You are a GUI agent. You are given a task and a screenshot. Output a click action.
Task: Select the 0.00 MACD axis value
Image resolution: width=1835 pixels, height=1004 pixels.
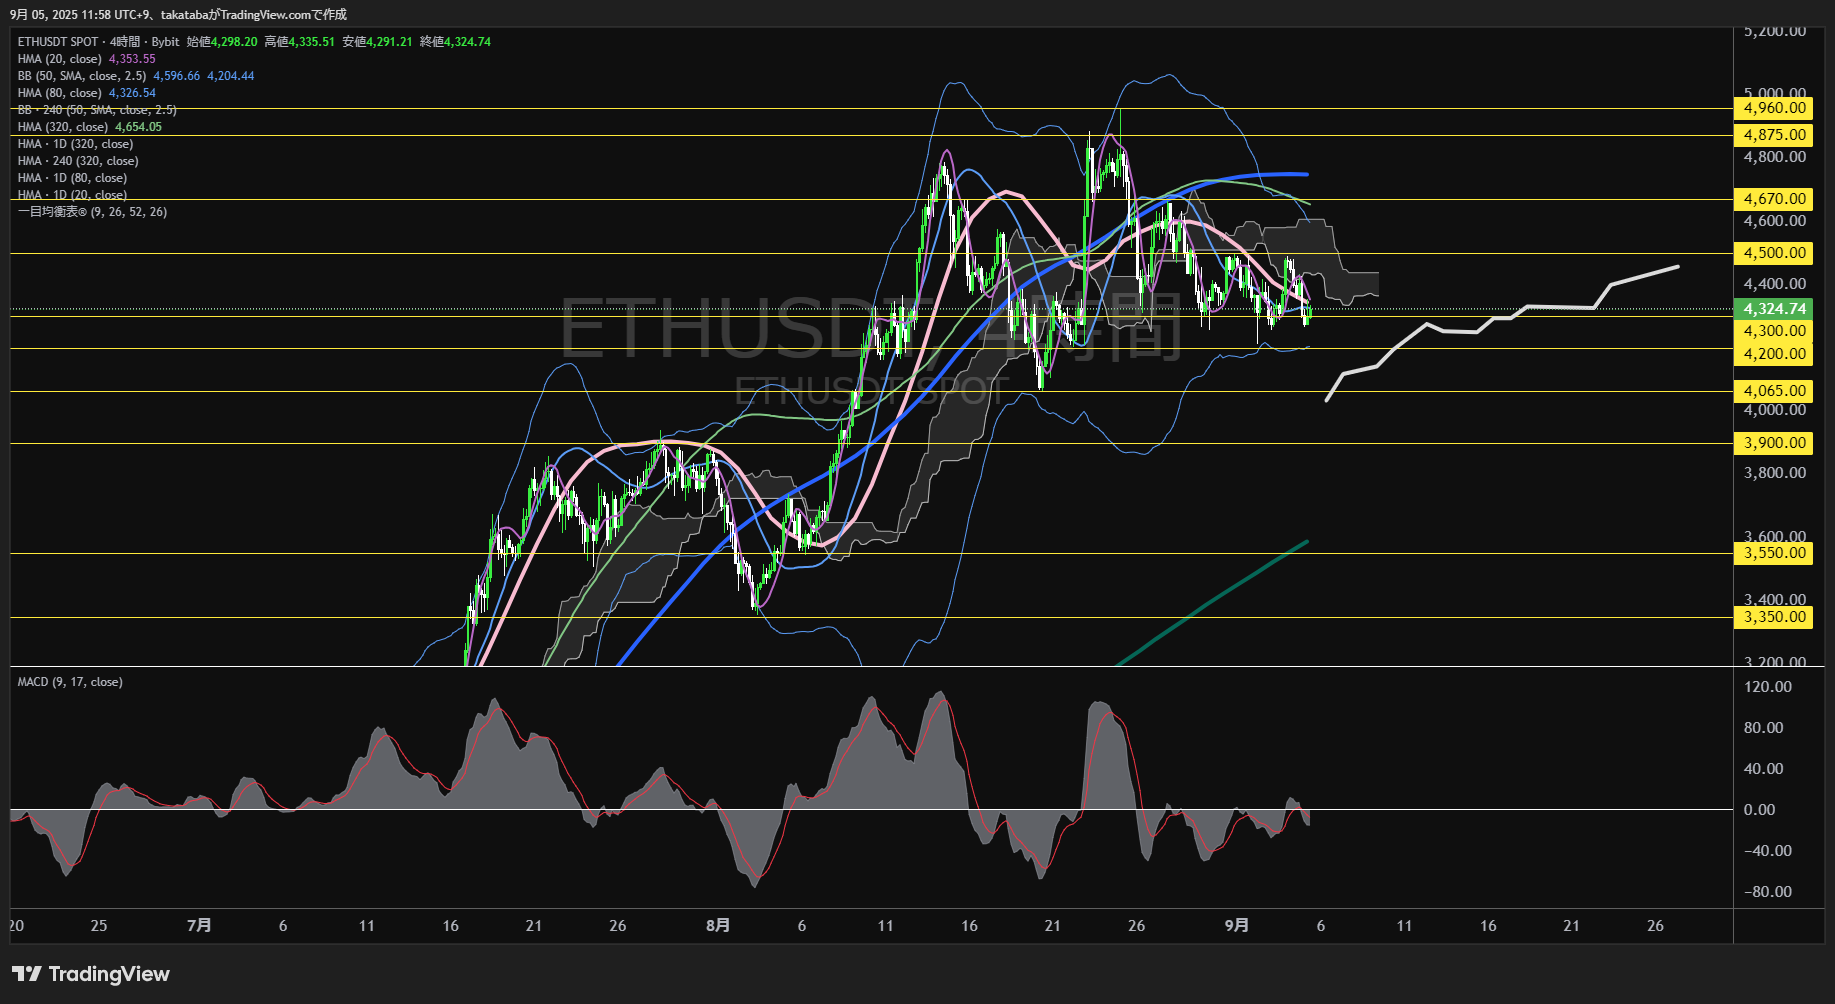pyautogui.click(x=1759, y=810)
